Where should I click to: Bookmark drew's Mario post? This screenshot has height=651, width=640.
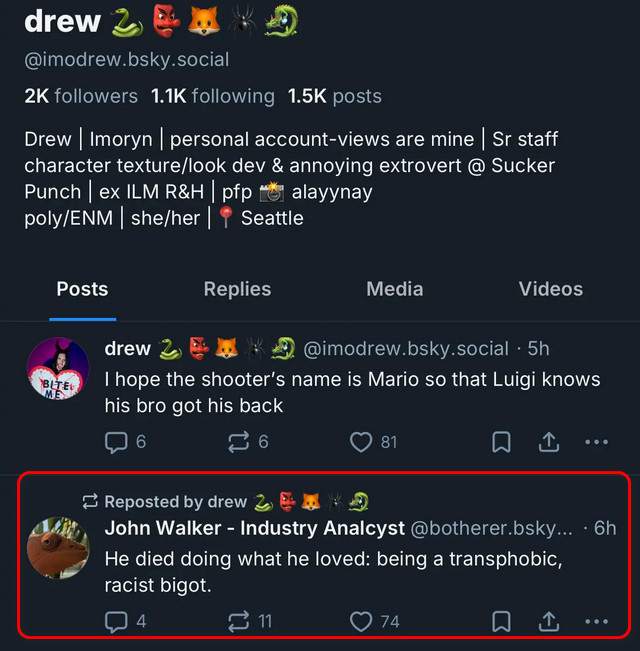502,441
